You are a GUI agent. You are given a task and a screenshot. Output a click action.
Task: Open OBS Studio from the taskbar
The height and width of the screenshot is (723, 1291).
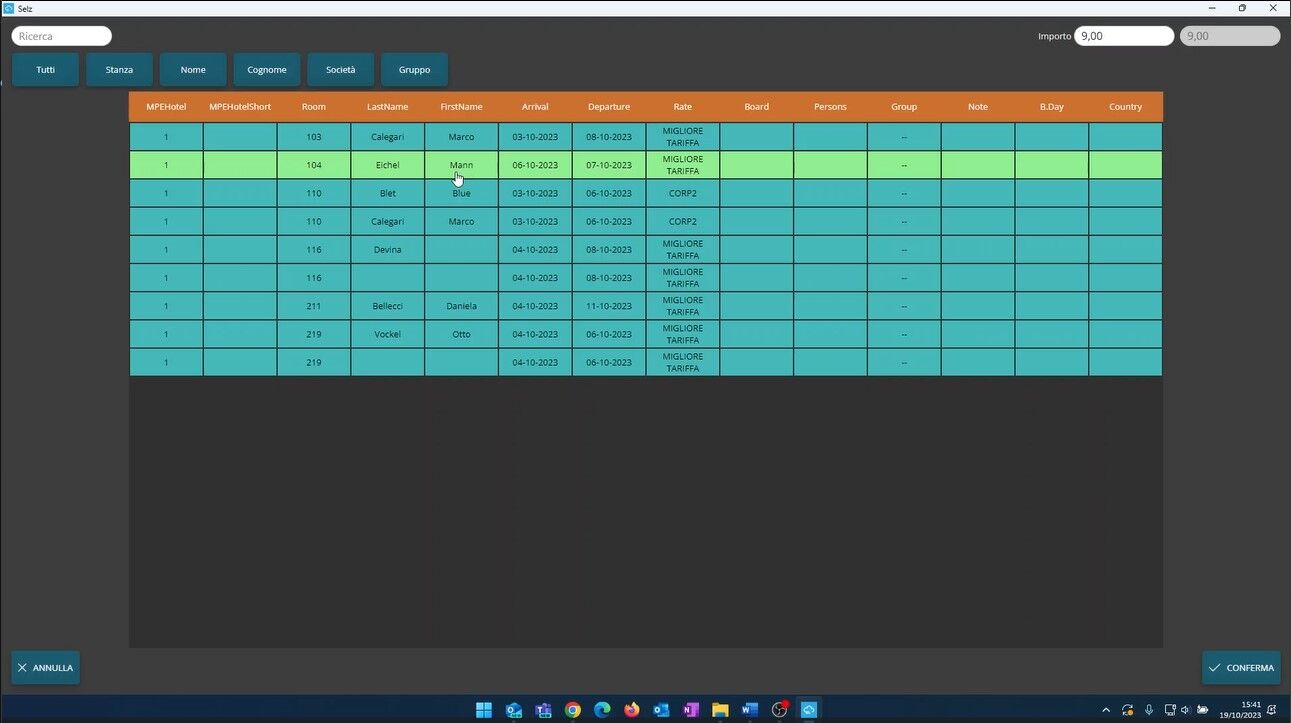(x=780, y=710)
